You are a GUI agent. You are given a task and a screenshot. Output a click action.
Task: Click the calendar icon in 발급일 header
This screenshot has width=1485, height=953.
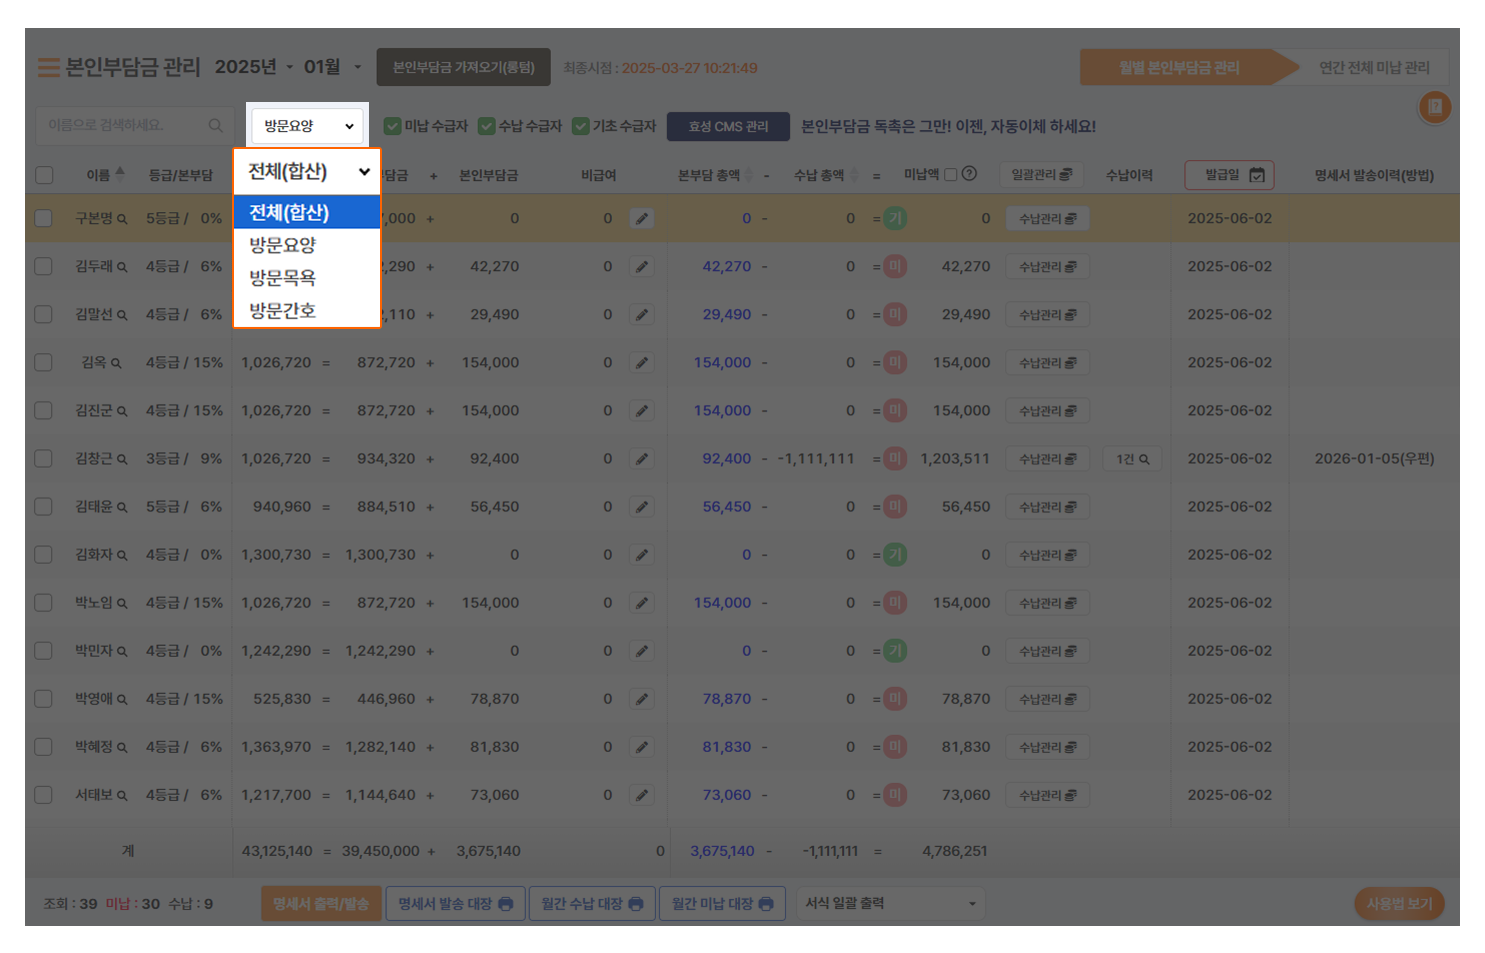point(1257,175)
